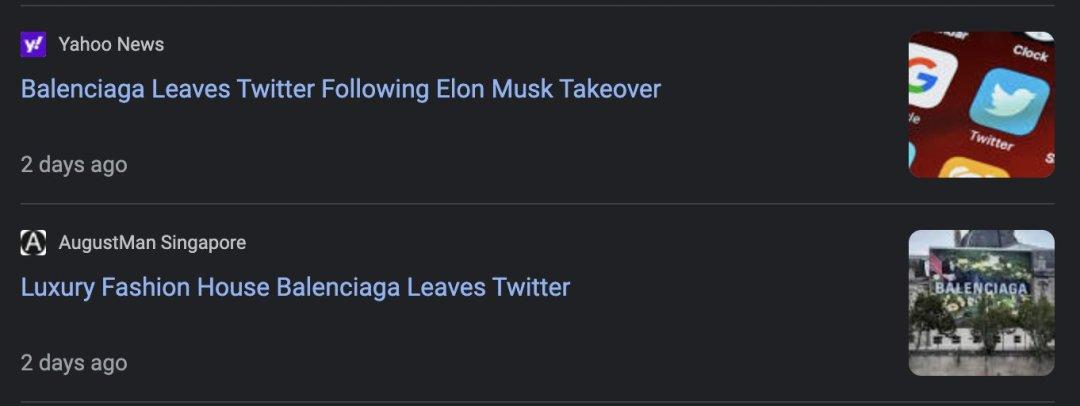The height and width of the screenshot is (406, 1080).
Task: Click the "Yahoo News" source name
Action: 111,44
